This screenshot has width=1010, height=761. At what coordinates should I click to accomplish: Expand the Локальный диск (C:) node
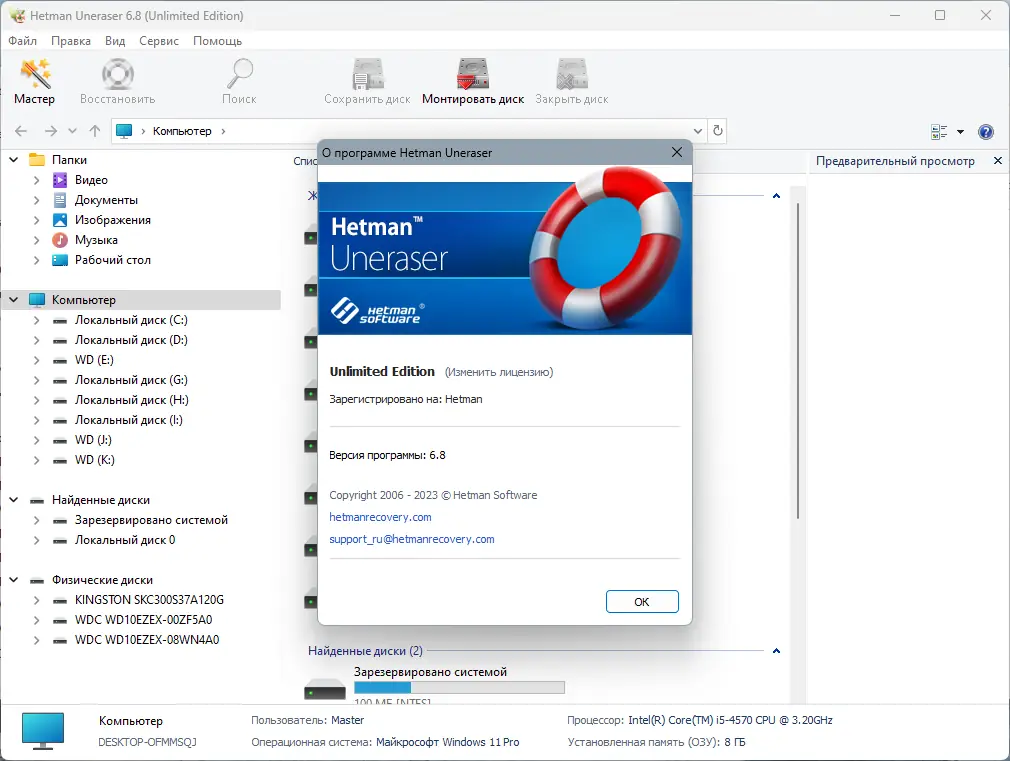(x=38, y=319)
